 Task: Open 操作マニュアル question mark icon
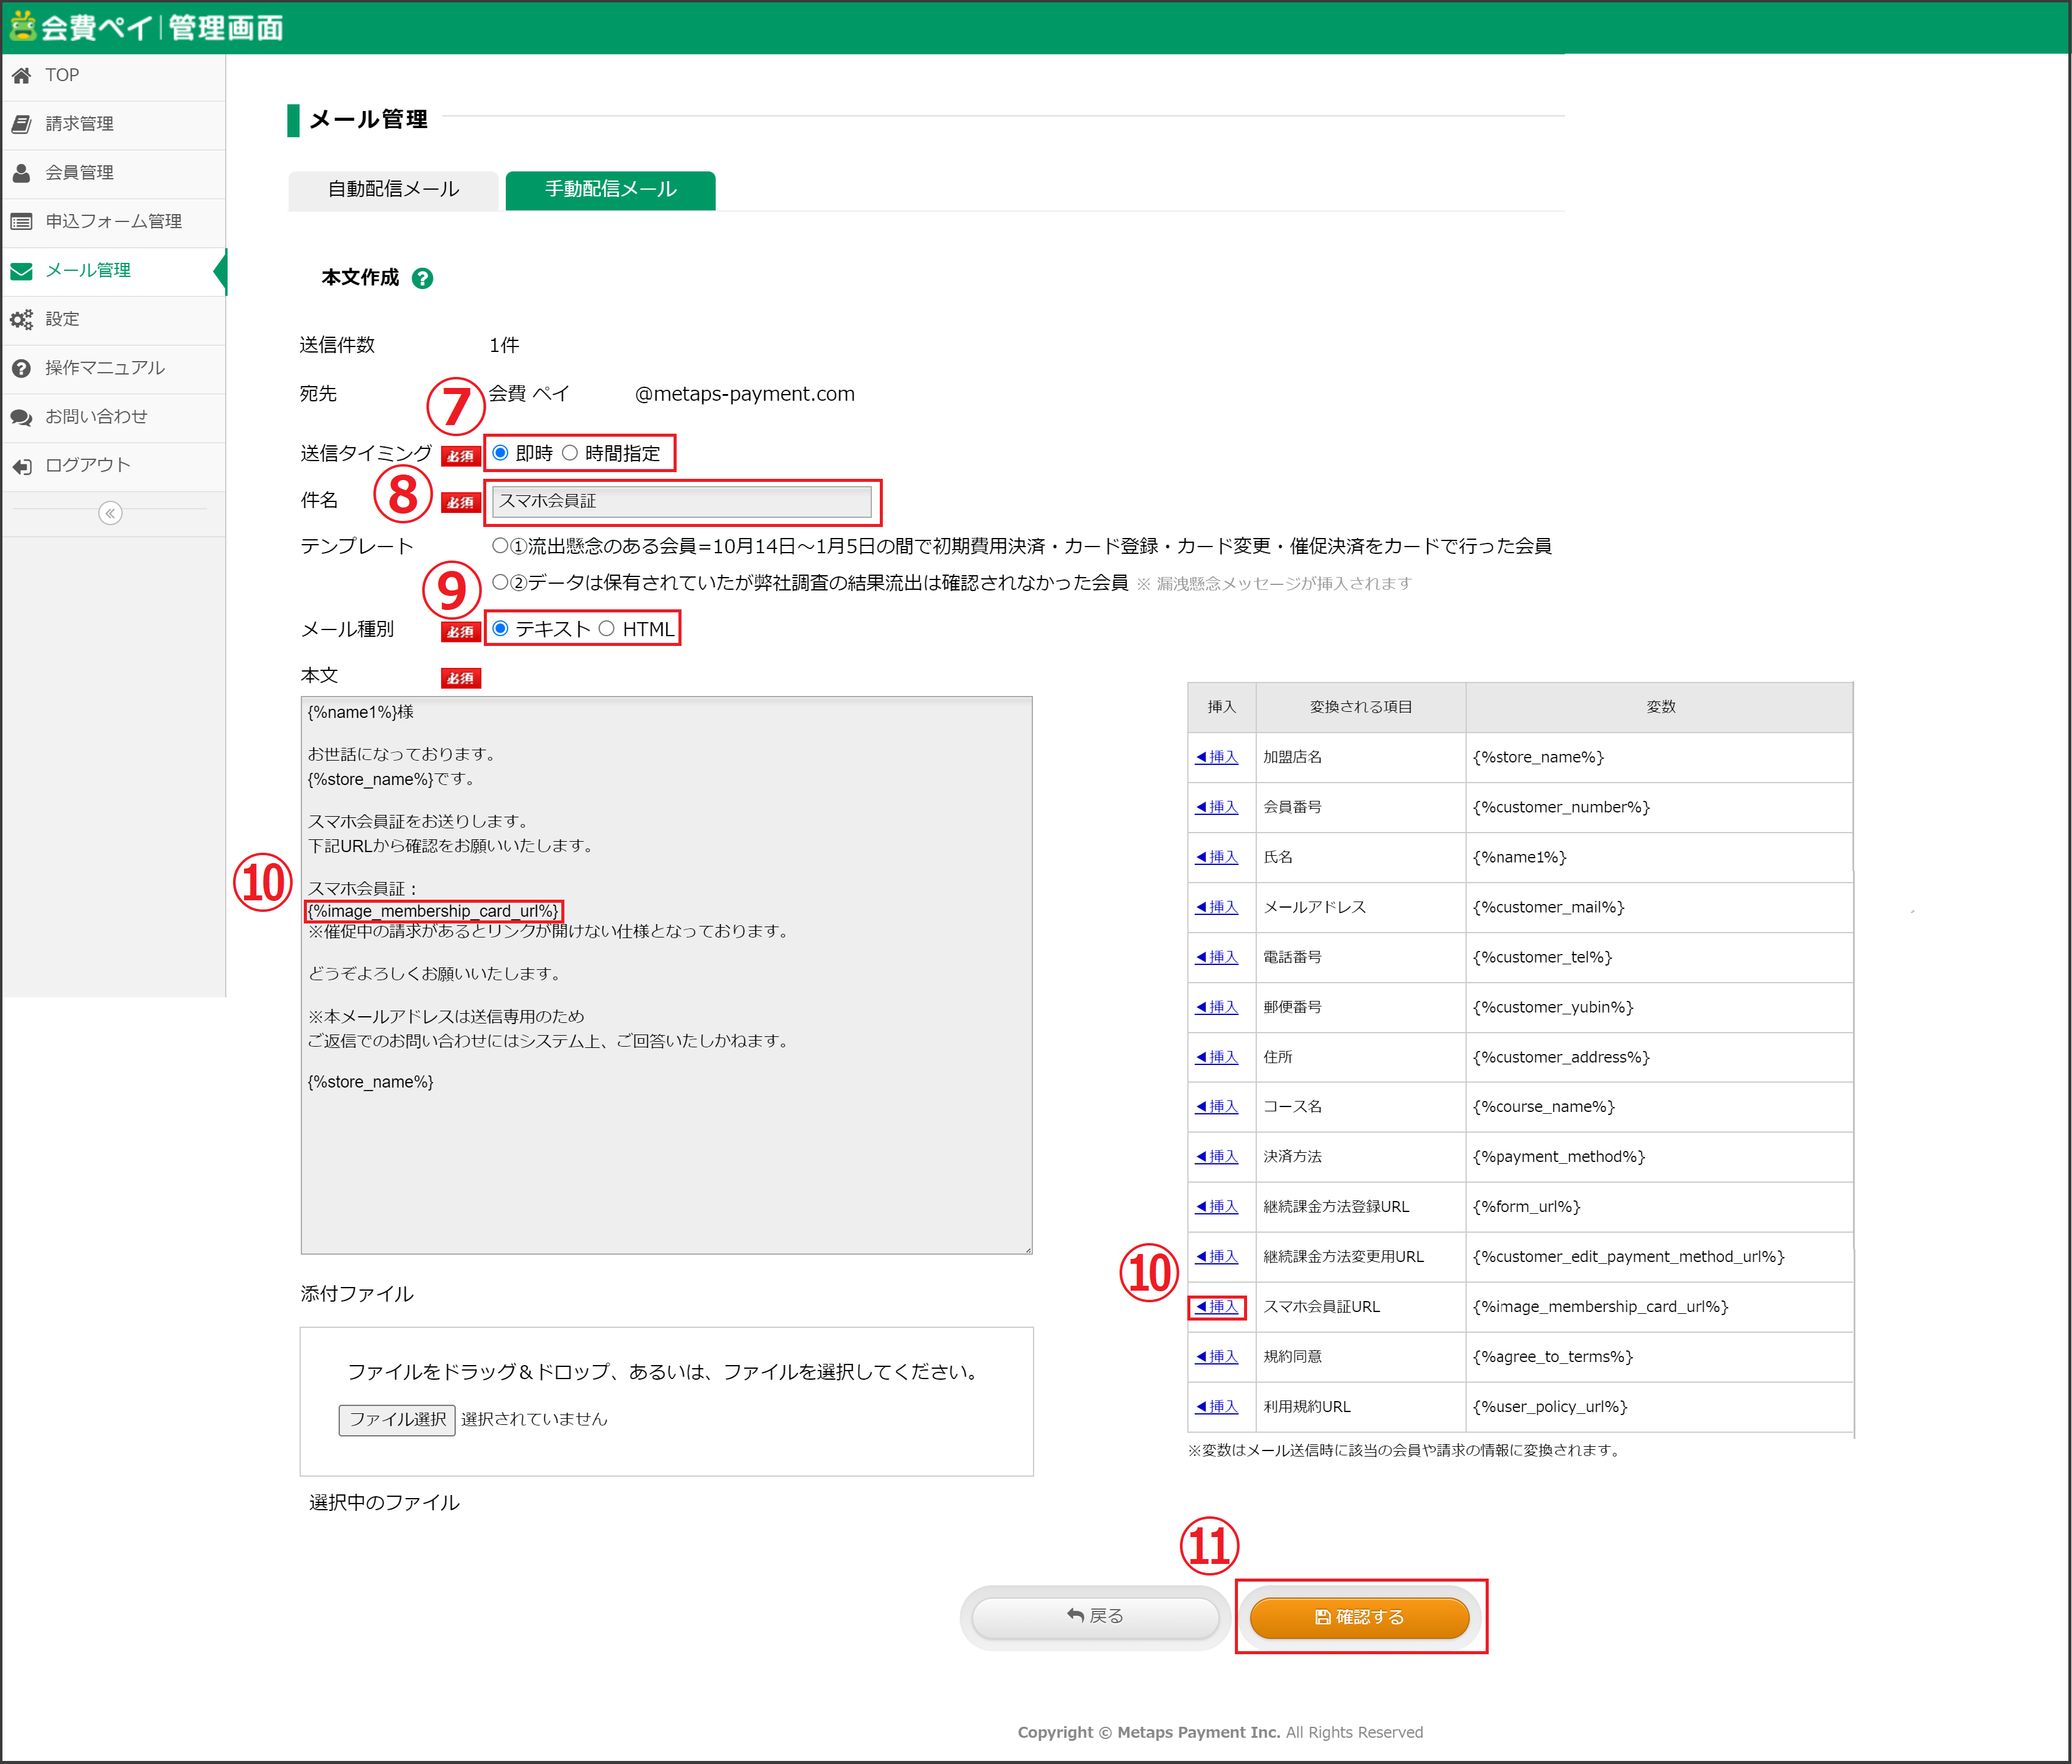pos(21,368)
